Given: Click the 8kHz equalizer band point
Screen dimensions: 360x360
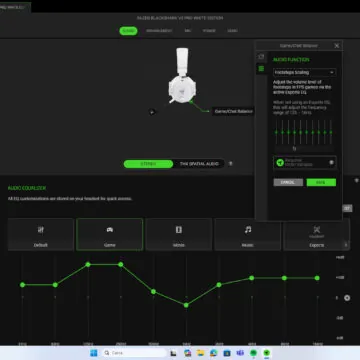Looking at the screenshot, I should coord(284,278).
